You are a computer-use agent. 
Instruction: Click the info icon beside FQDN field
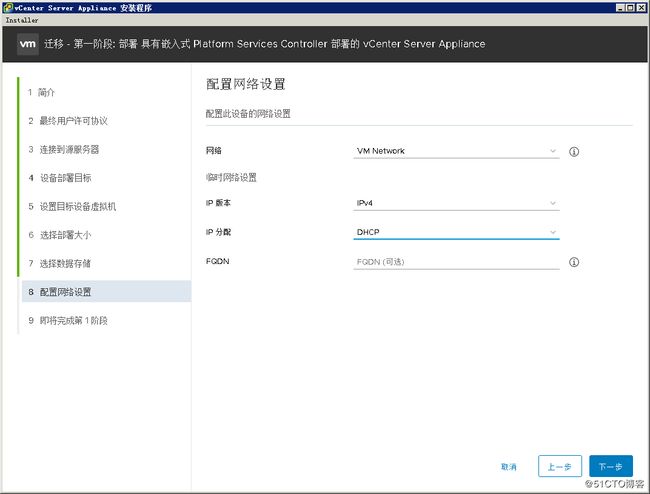574,262
